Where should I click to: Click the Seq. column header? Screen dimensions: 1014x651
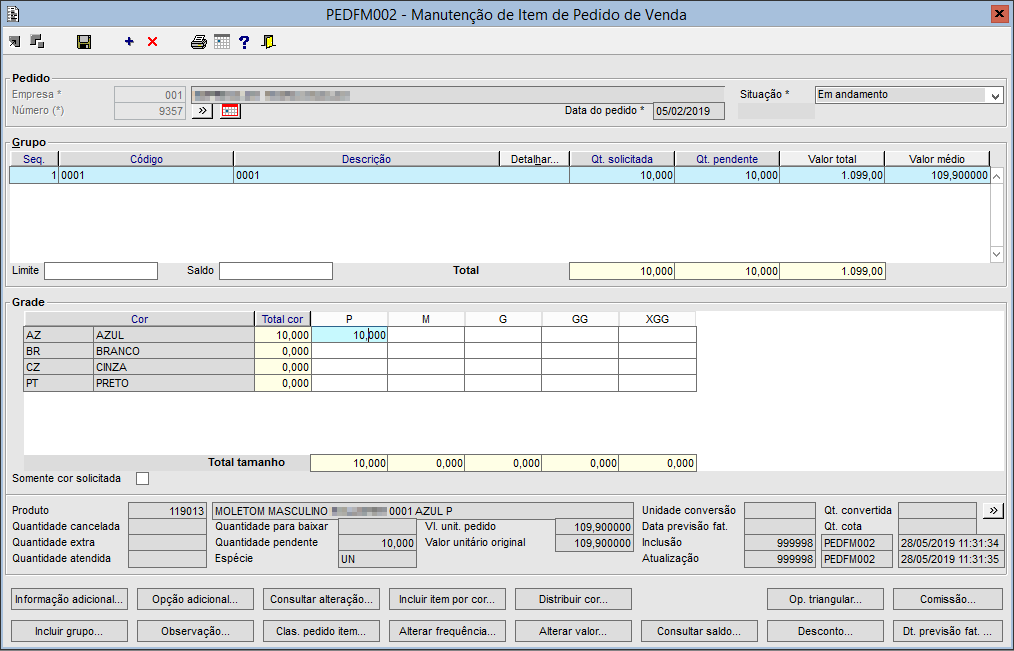click(34, 159)
